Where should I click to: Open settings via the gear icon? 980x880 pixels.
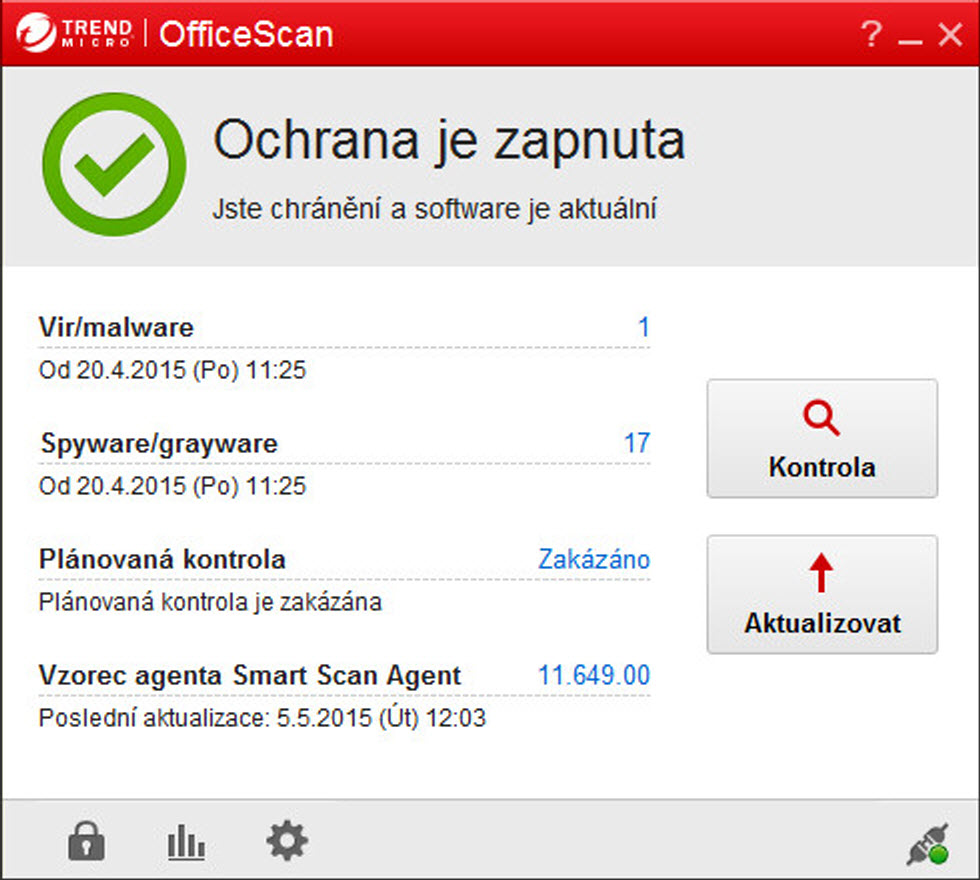tap(287, 841)
